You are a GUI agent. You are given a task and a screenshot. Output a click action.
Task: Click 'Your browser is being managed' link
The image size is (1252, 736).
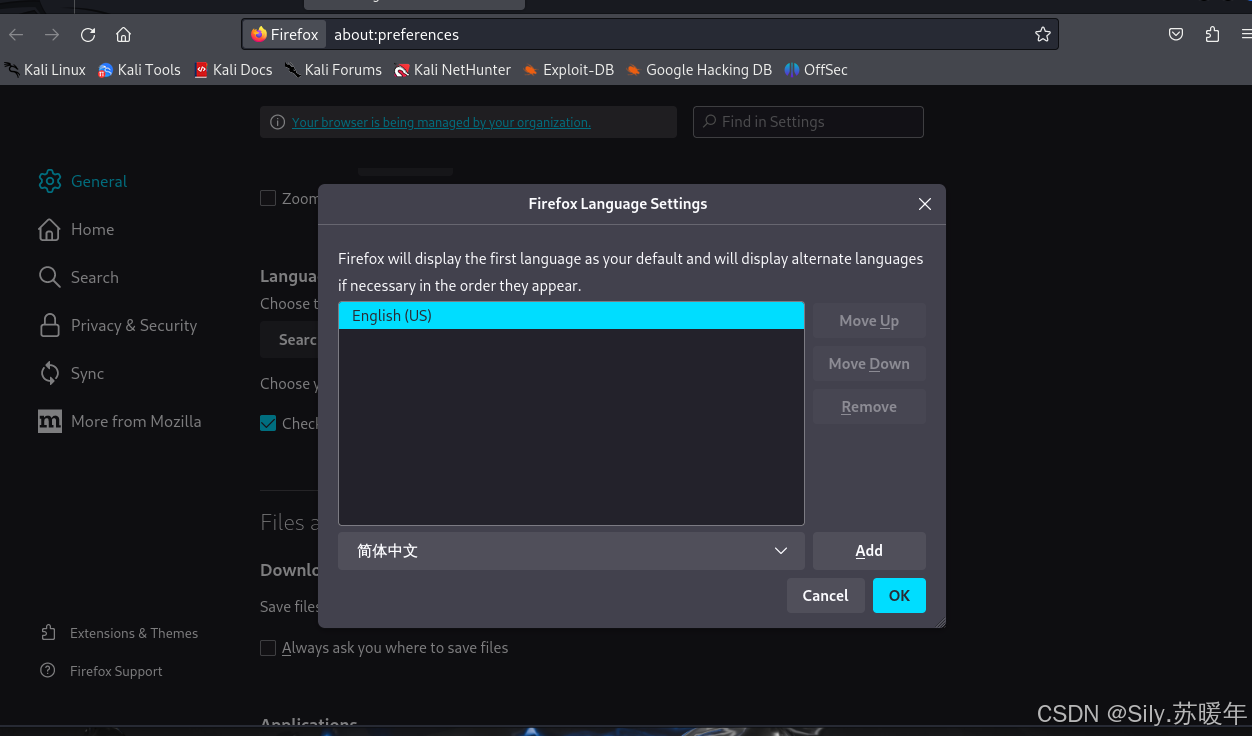click(x=441, y=122)
